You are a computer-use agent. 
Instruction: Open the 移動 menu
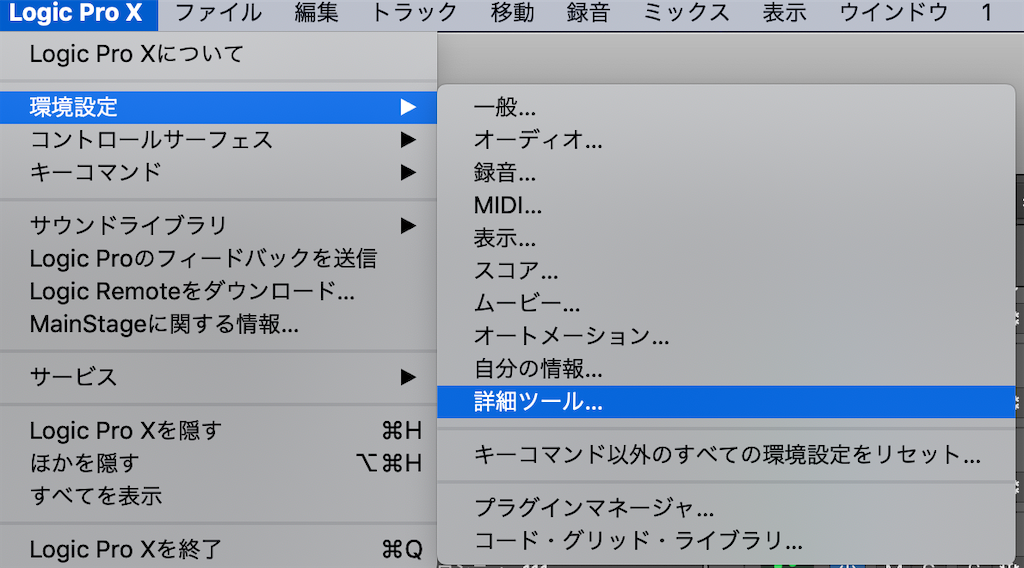click(x=512, y=14)
